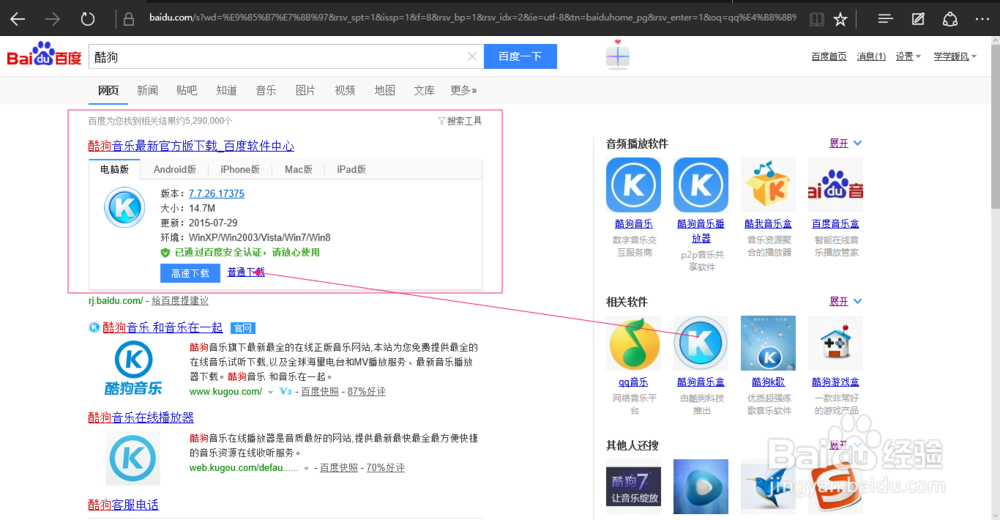Viewport: 1000px width, 520px height.
Task: Click the Baidu logo
Action: [44, 55]
